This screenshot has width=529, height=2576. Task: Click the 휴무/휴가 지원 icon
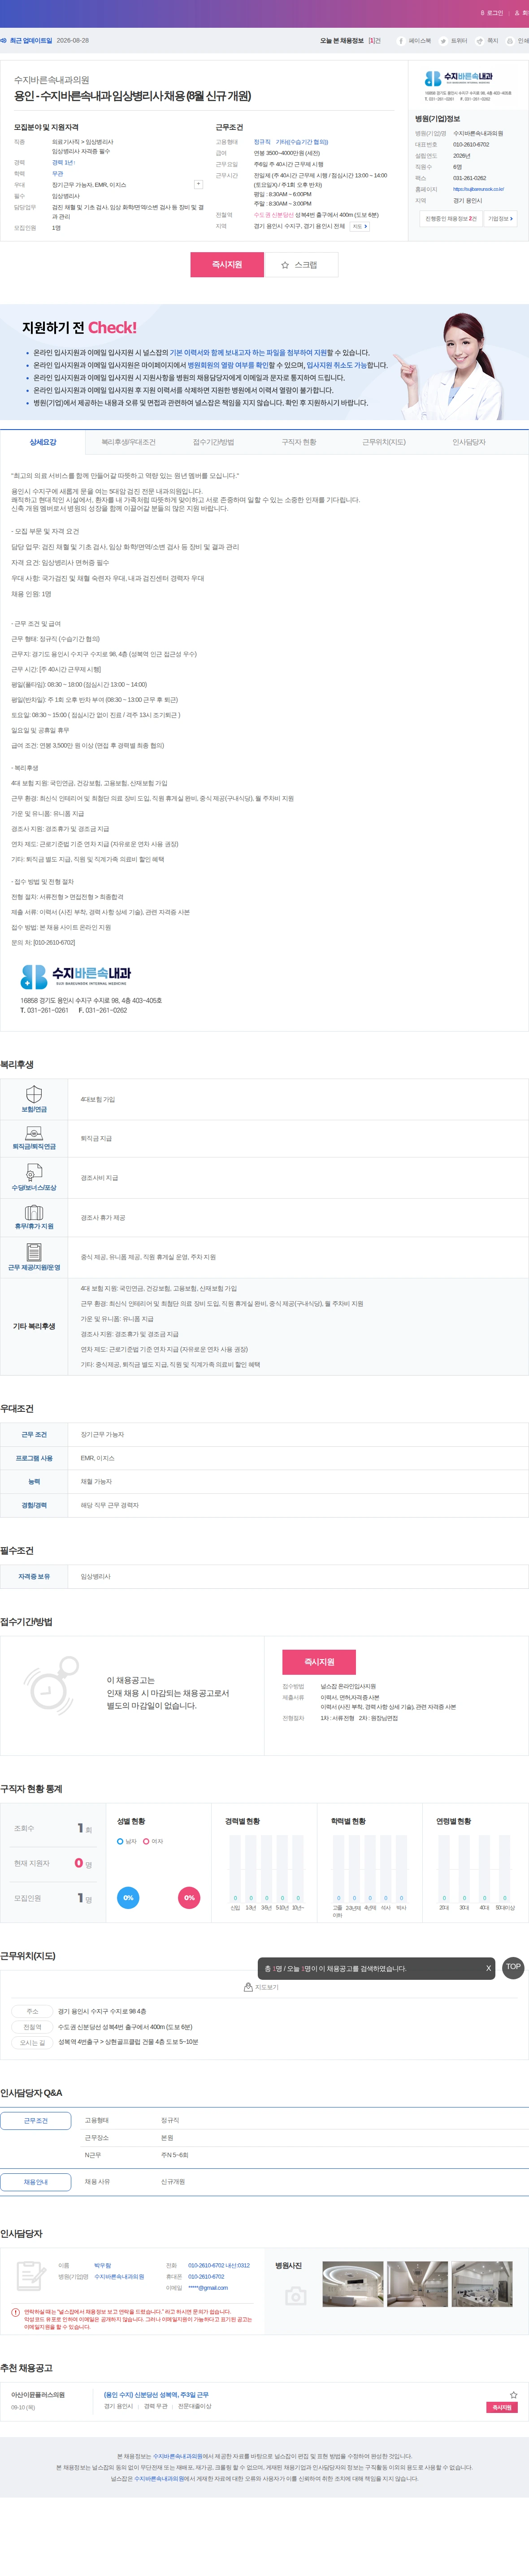pyautogui.click(x=34, y=1212)
